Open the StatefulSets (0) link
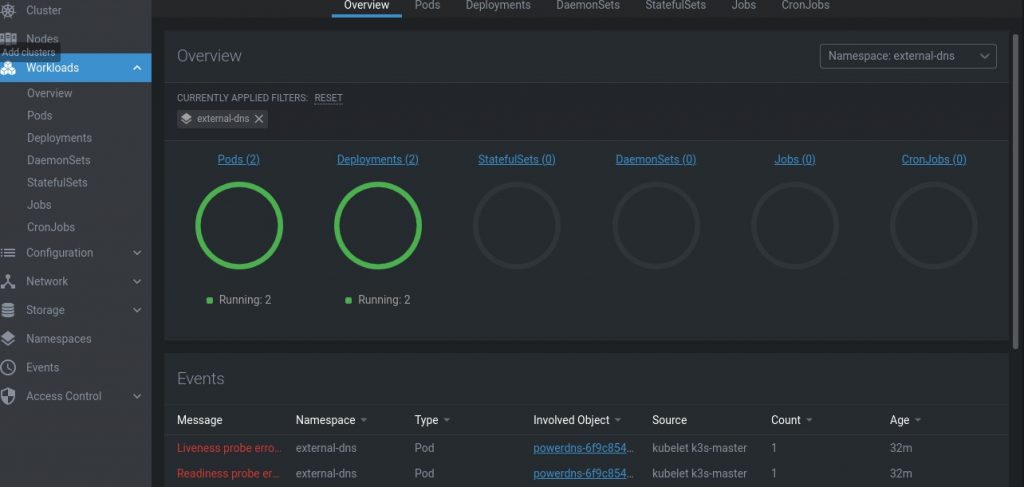 [517, 159]
